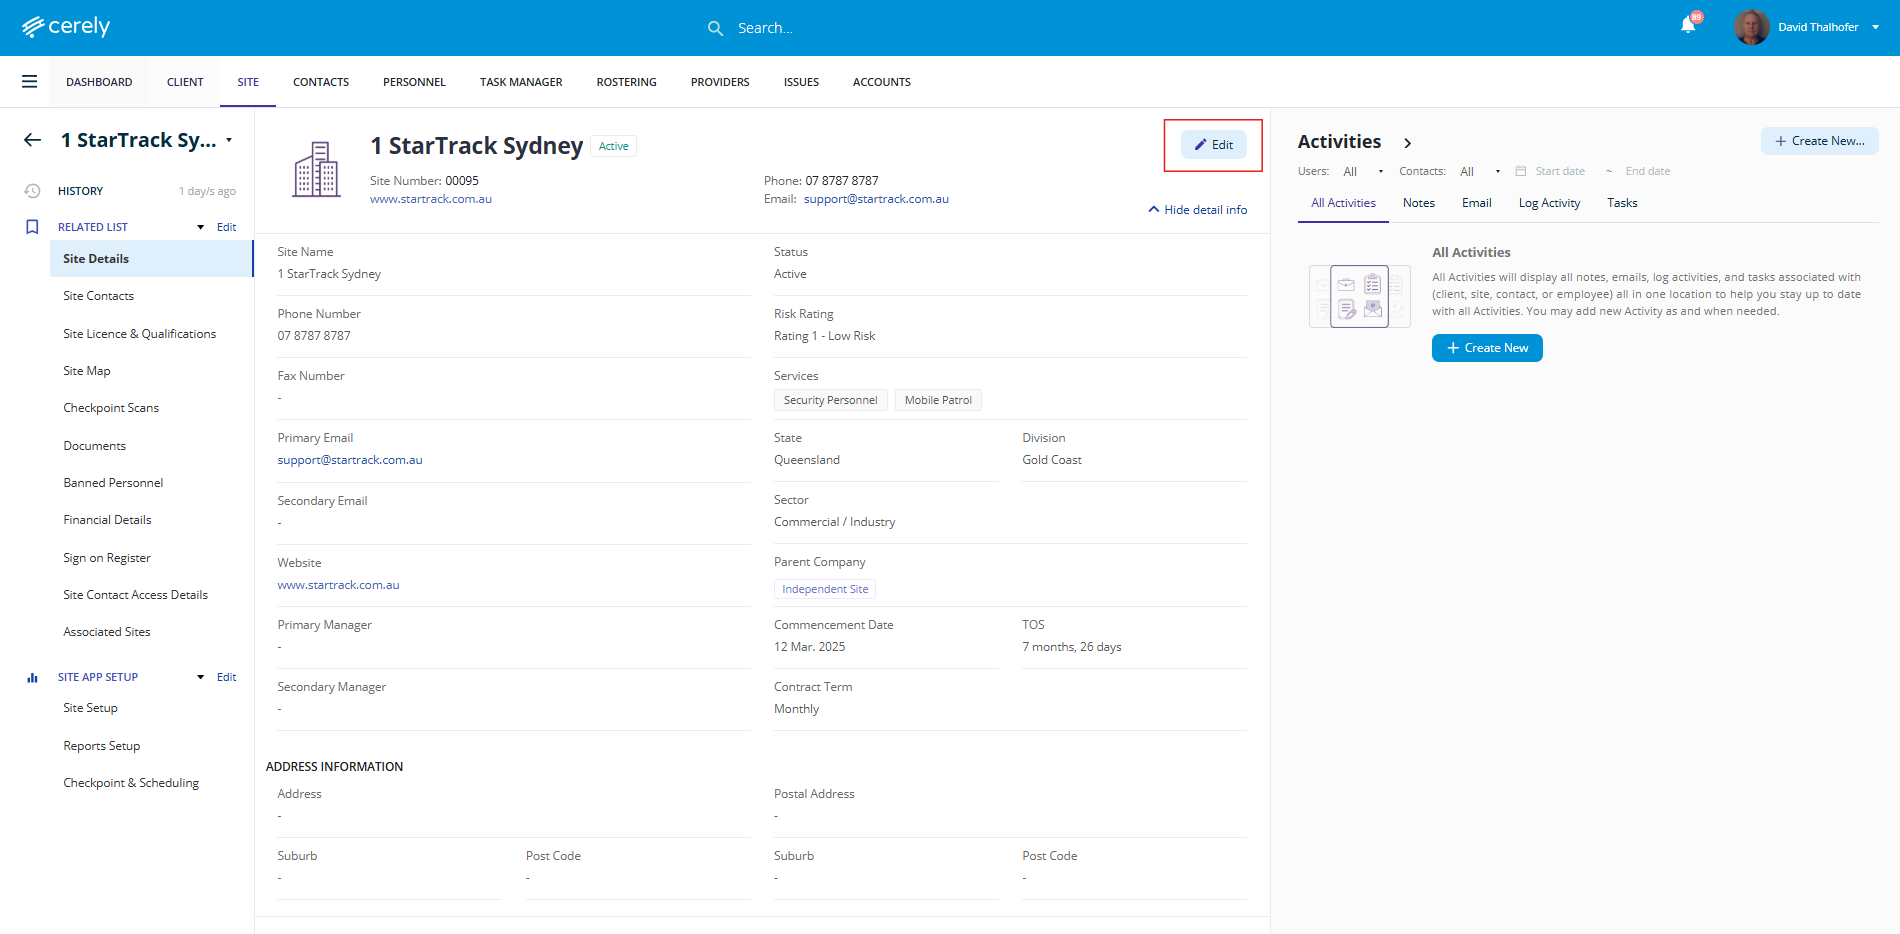The image size is (1900, 934).
Task: Click David Thalhofer's profile avatar
Action: [1751, 27]
